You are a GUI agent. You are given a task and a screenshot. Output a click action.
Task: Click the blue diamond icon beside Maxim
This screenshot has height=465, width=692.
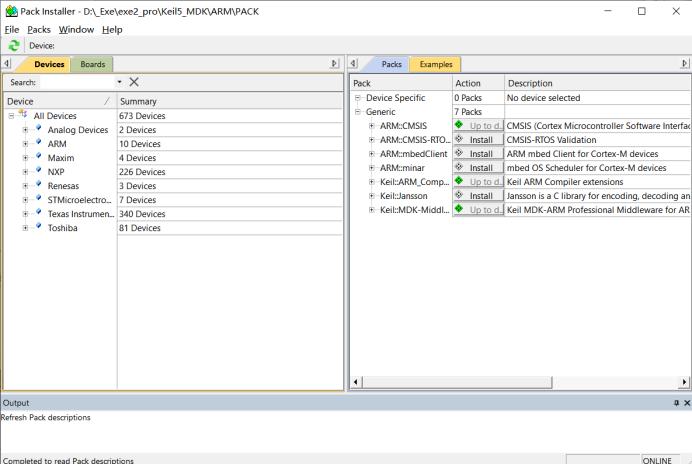[x=39, y=156]
